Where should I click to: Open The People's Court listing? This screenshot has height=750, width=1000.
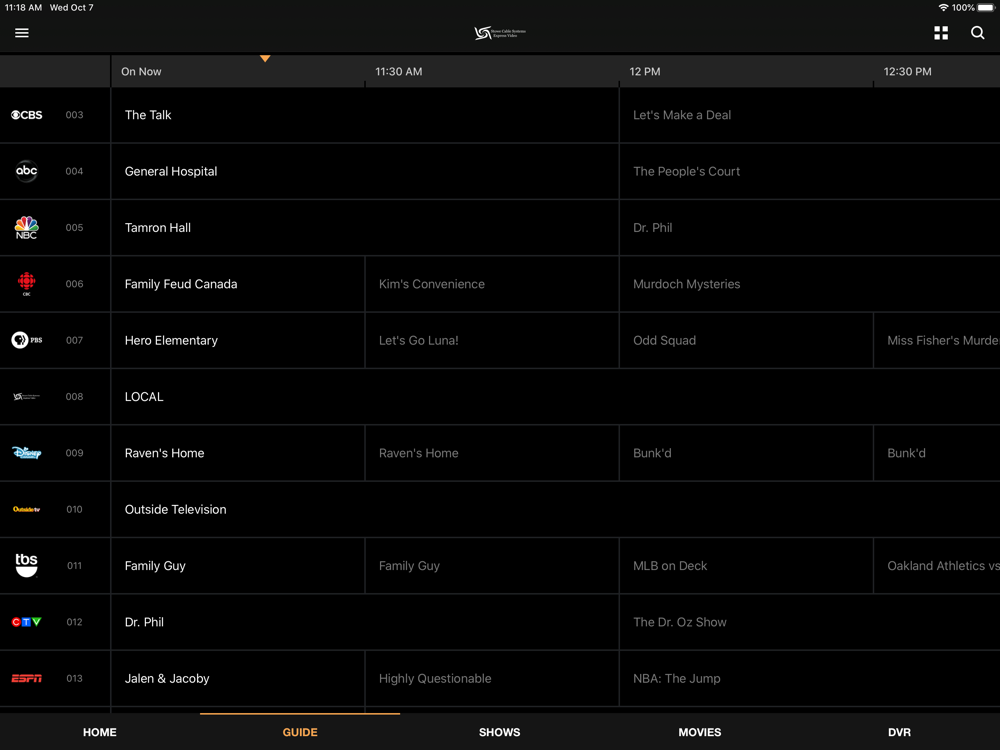(x=810, y=171)
